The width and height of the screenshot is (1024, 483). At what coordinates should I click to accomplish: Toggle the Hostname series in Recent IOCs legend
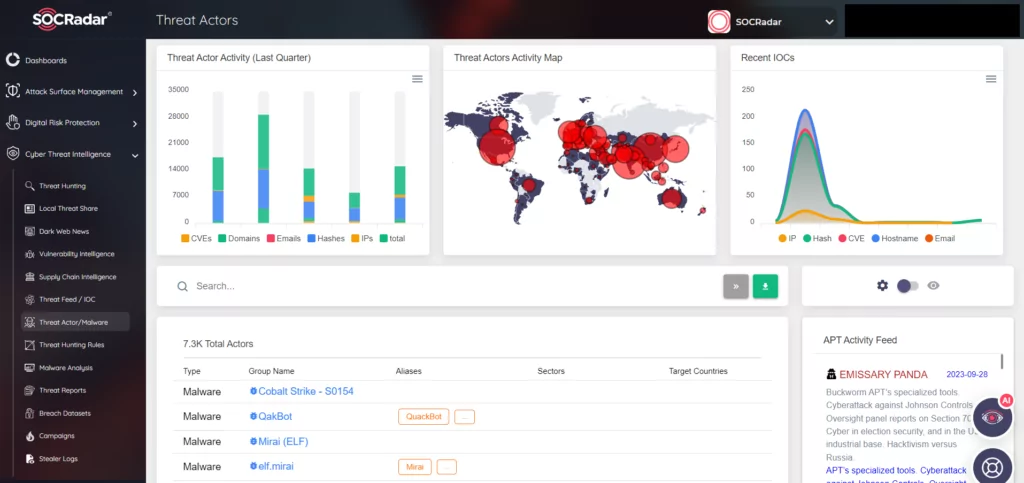point(896,238)
